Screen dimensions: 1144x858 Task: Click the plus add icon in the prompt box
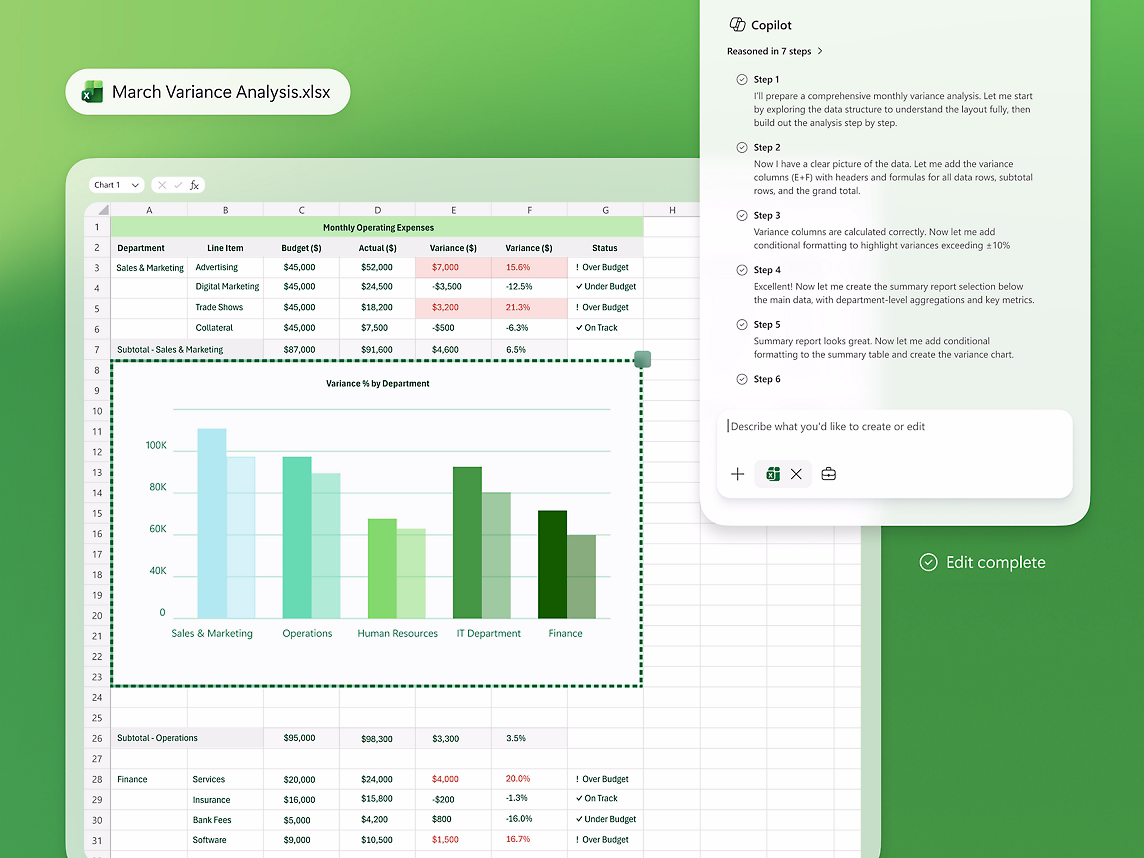[x=738, y=474]
